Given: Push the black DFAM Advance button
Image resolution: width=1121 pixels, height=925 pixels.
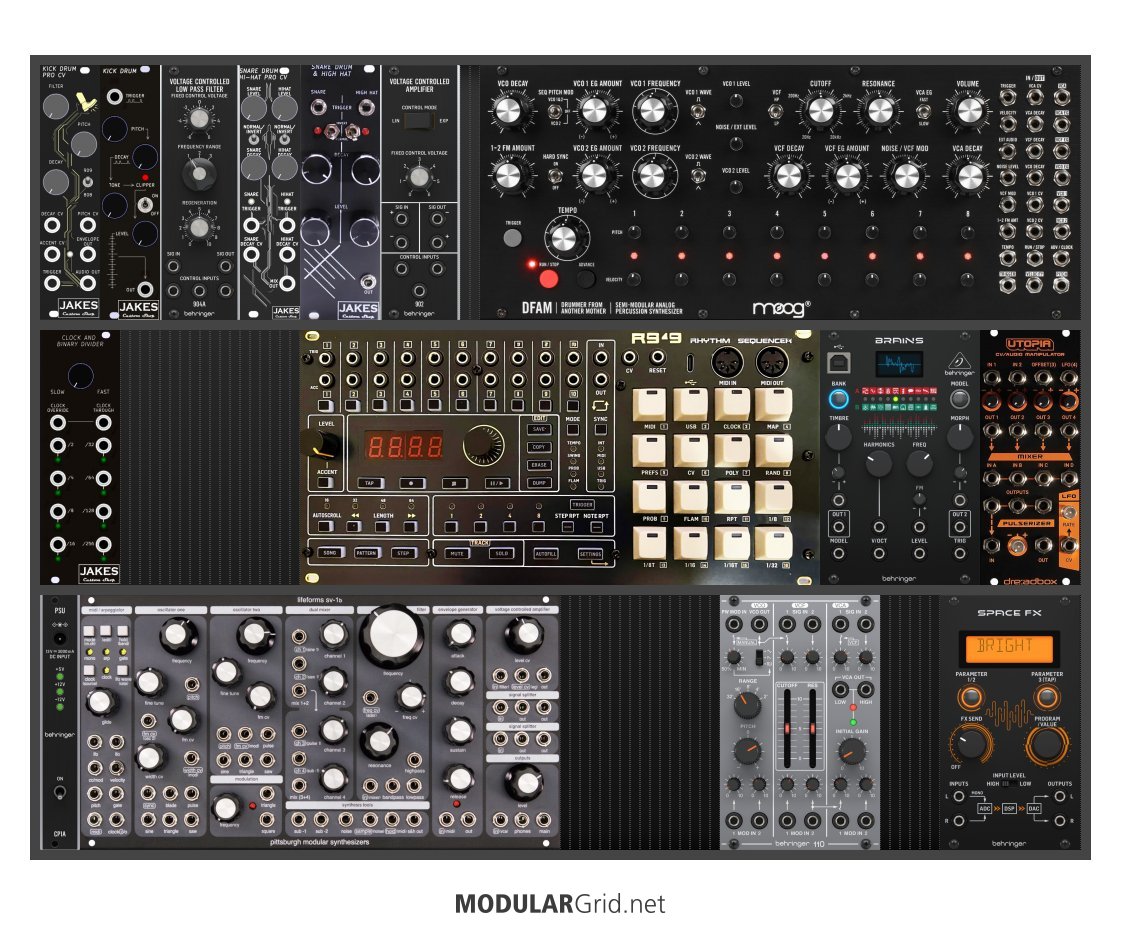Looking at the screenshot, I should 586,278.
